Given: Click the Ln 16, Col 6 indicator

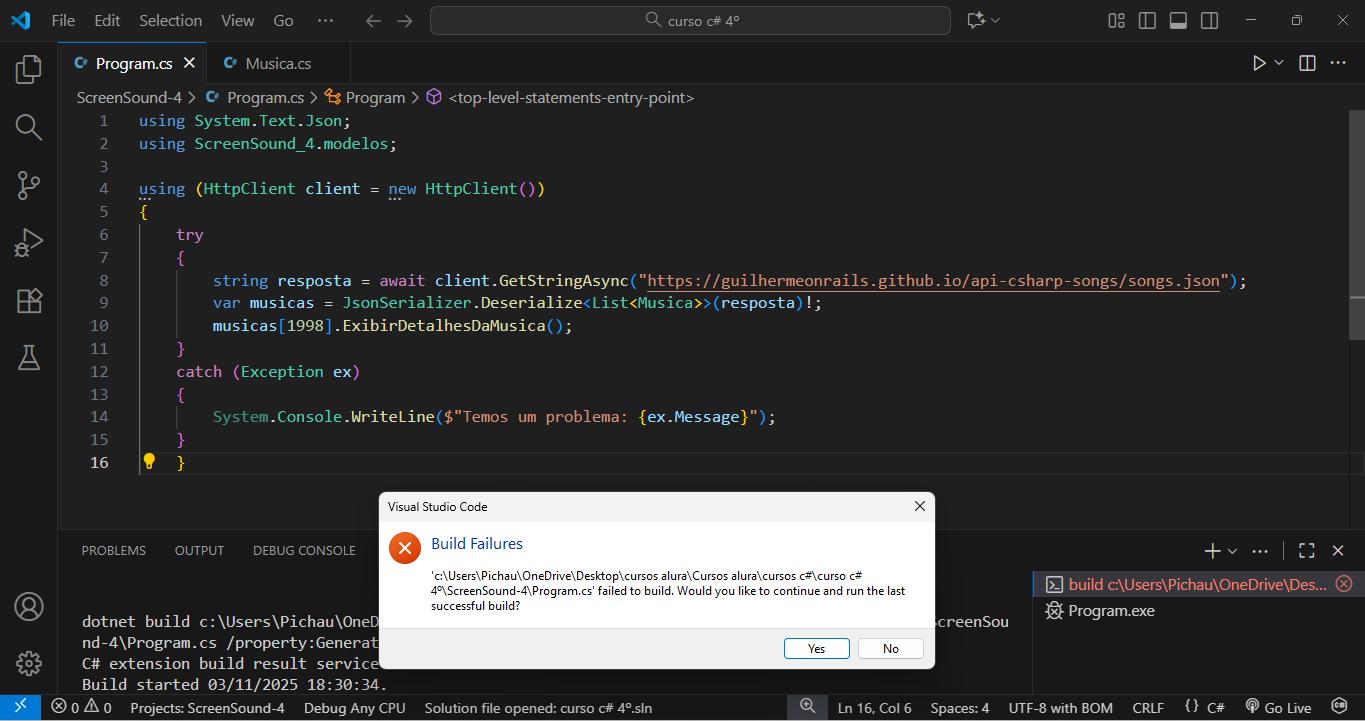Looking at the screenshot, I should pyautogui.click(x=875, y=708).
